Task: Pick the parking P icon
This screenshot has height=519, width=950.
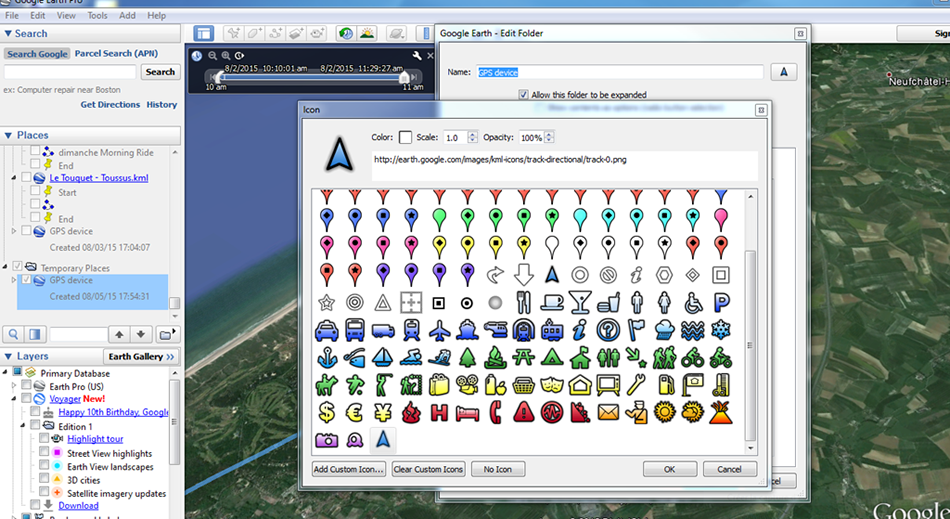Action: [721, 302]
